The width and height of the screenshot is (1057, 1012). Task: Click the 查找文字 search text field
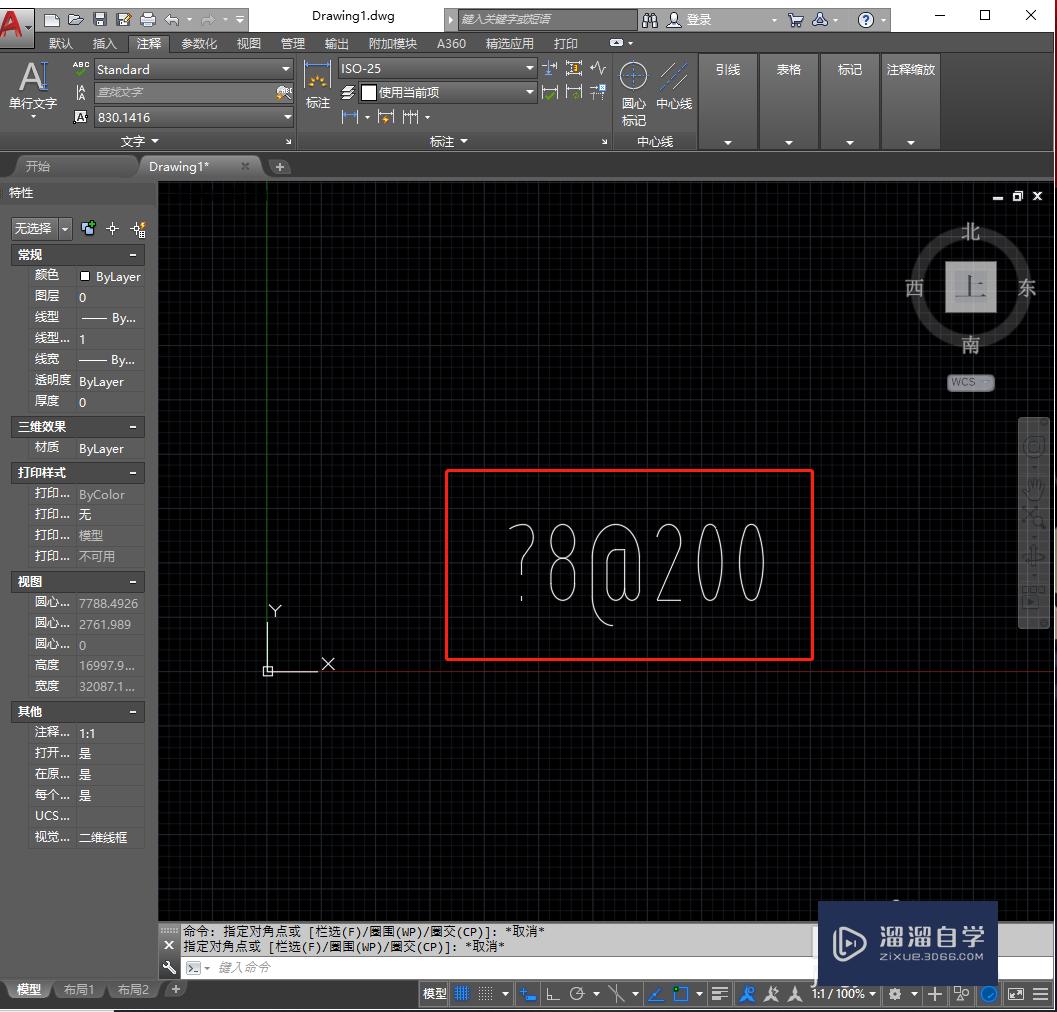pyautogui.click(x=180, y=92)
